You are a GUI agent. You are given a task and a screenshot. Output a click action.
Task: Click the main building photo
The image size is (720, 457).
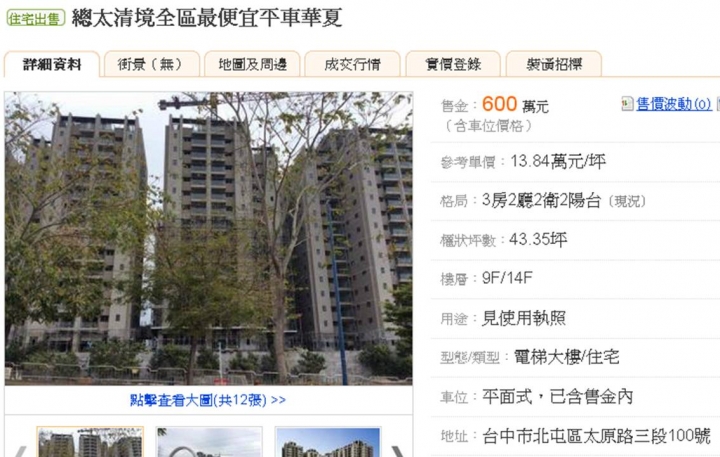click(x=208, y=238)
